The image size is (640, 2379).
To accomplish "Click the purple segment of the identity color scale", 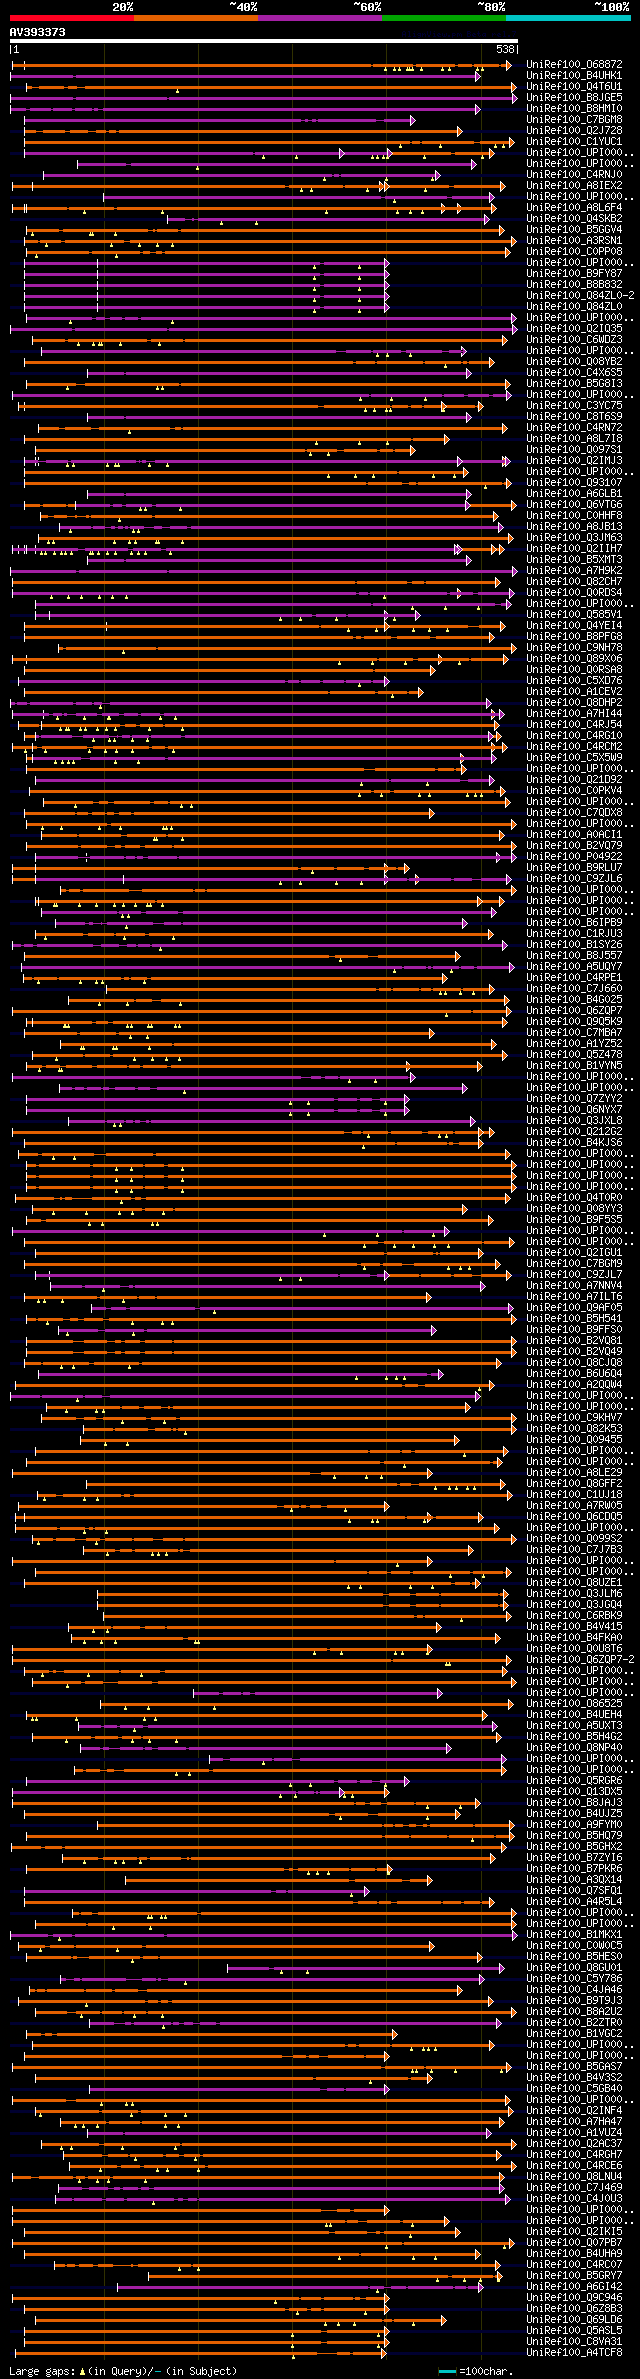I will 320,17.
